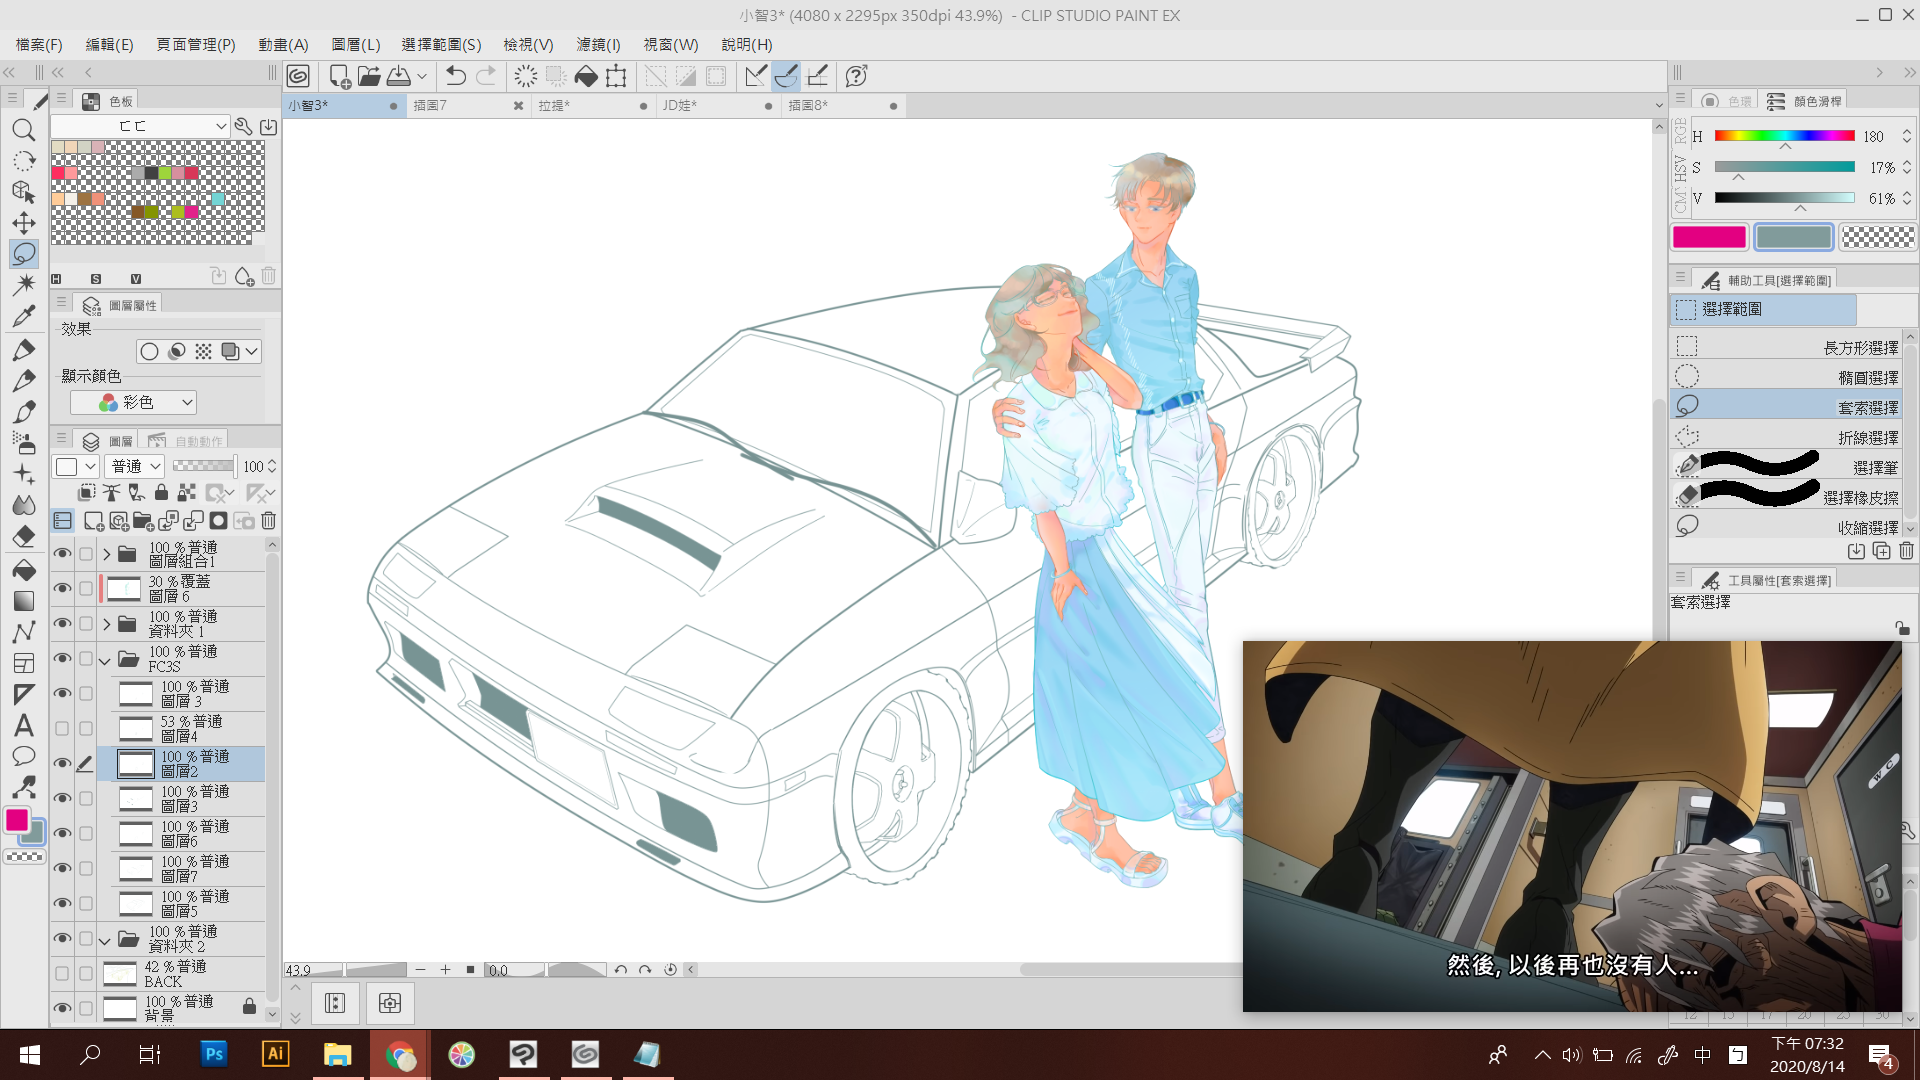Click the gray-teal sub color swatch in slider panel
Image resolution: width=1920 pixels, height=1080 pixels.
click(x=1793, y=237)
